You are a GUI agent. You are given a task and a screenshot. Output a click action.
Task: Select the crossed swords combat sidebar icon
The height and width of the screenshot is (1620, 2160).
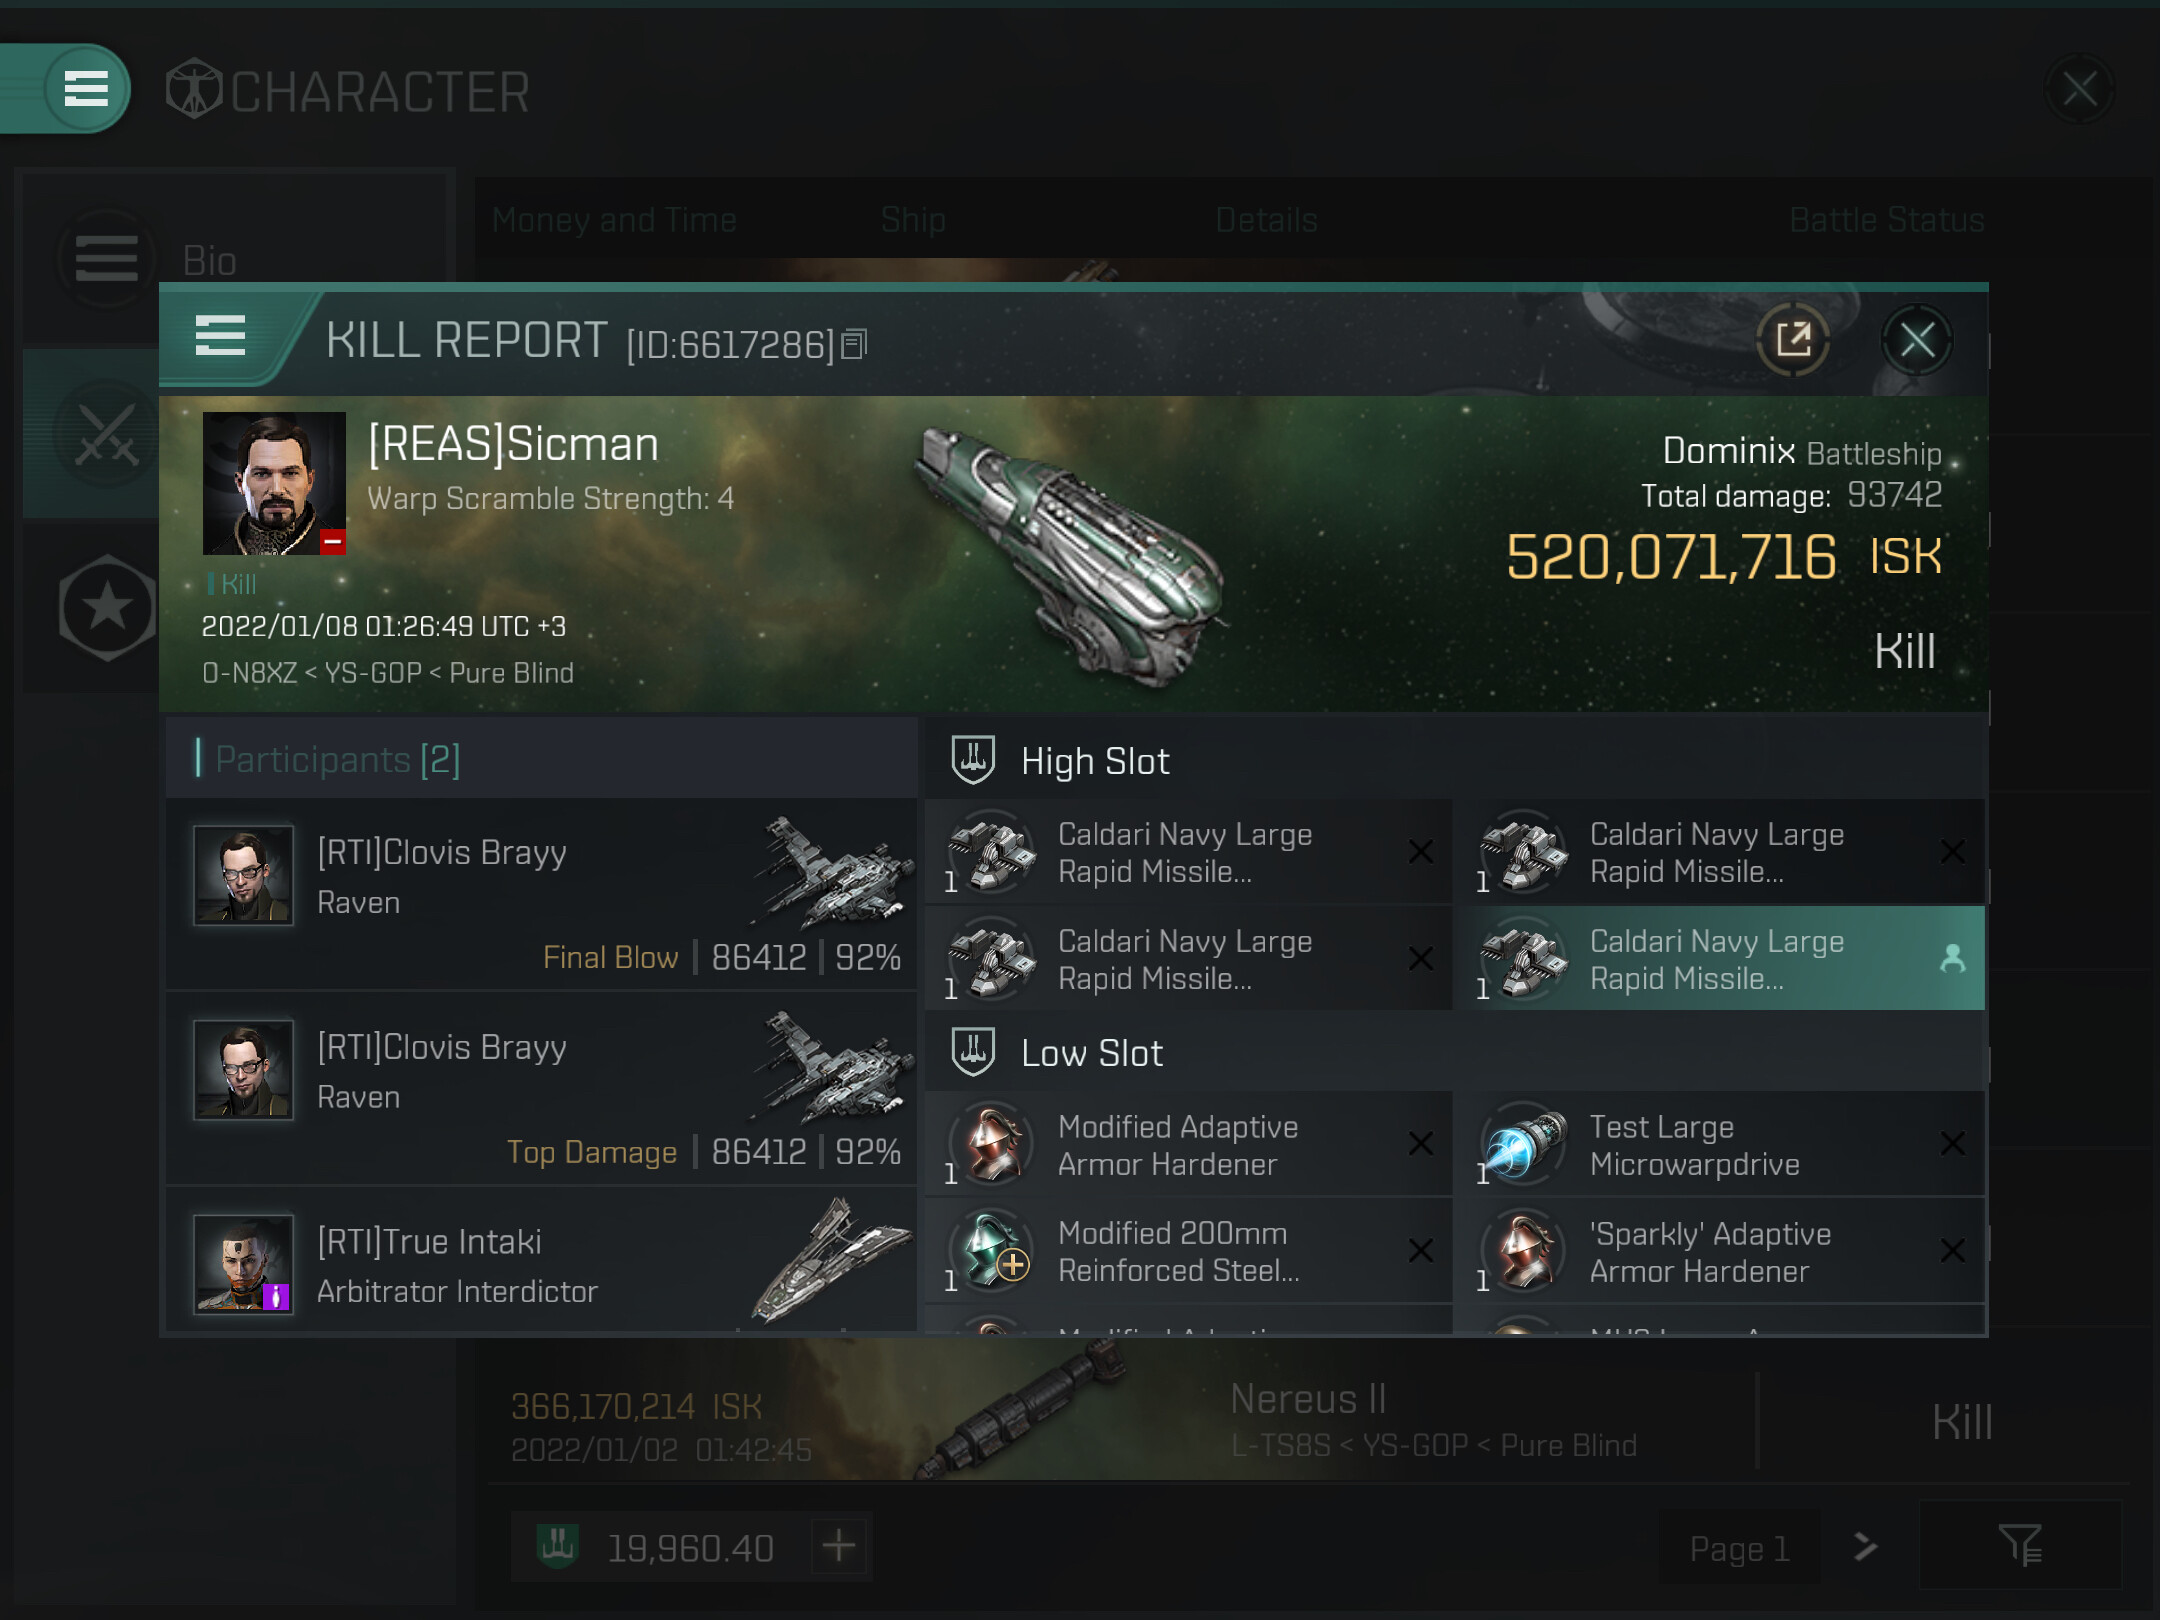pos(107,435)
